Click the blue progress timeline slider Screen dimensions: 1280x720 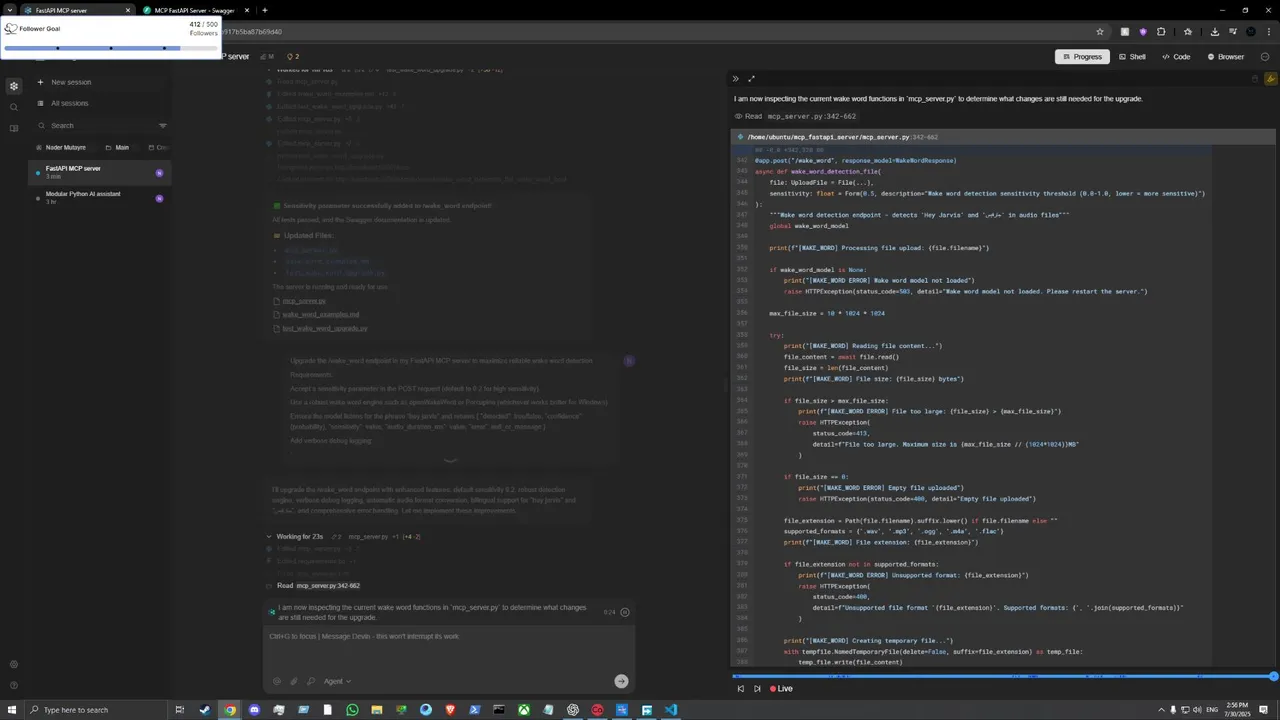[1004, 677]
